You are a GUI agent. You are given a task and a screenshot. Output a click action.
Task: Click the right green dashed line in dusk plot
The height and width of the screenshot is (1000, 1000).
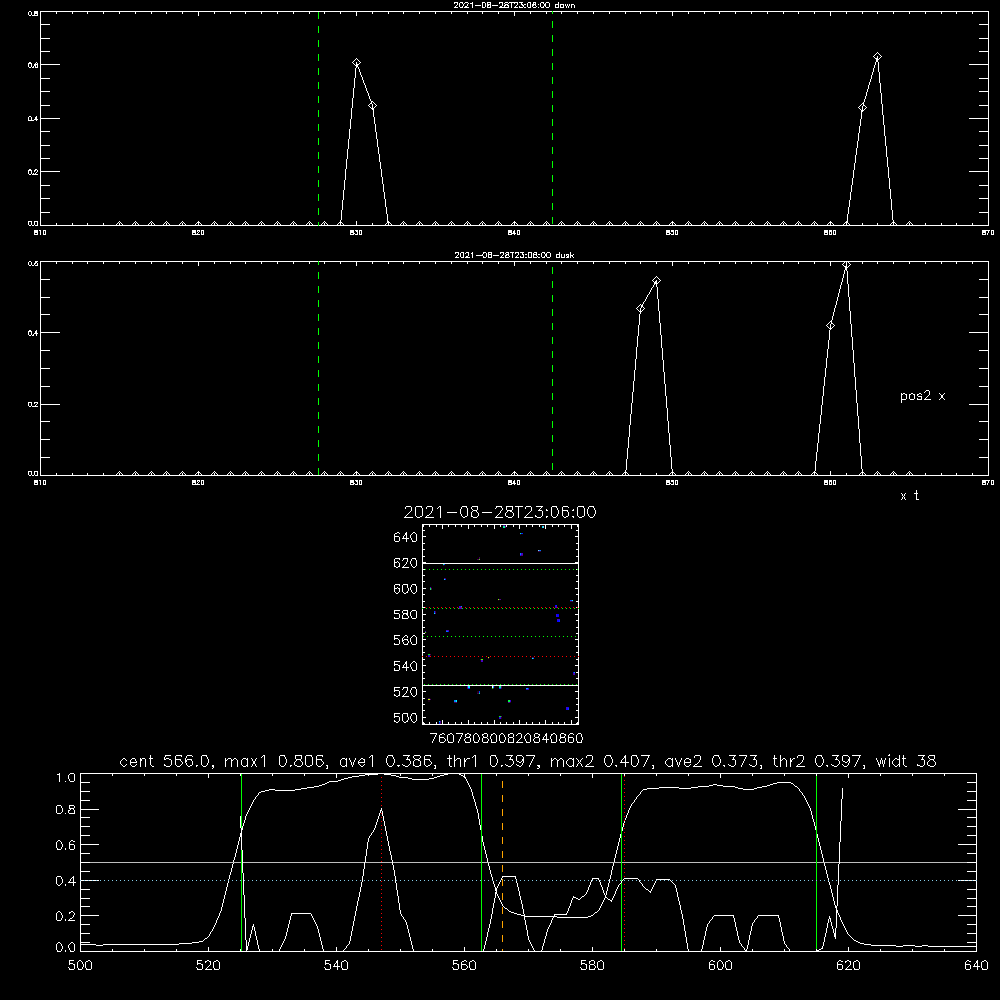click(552, 369)
